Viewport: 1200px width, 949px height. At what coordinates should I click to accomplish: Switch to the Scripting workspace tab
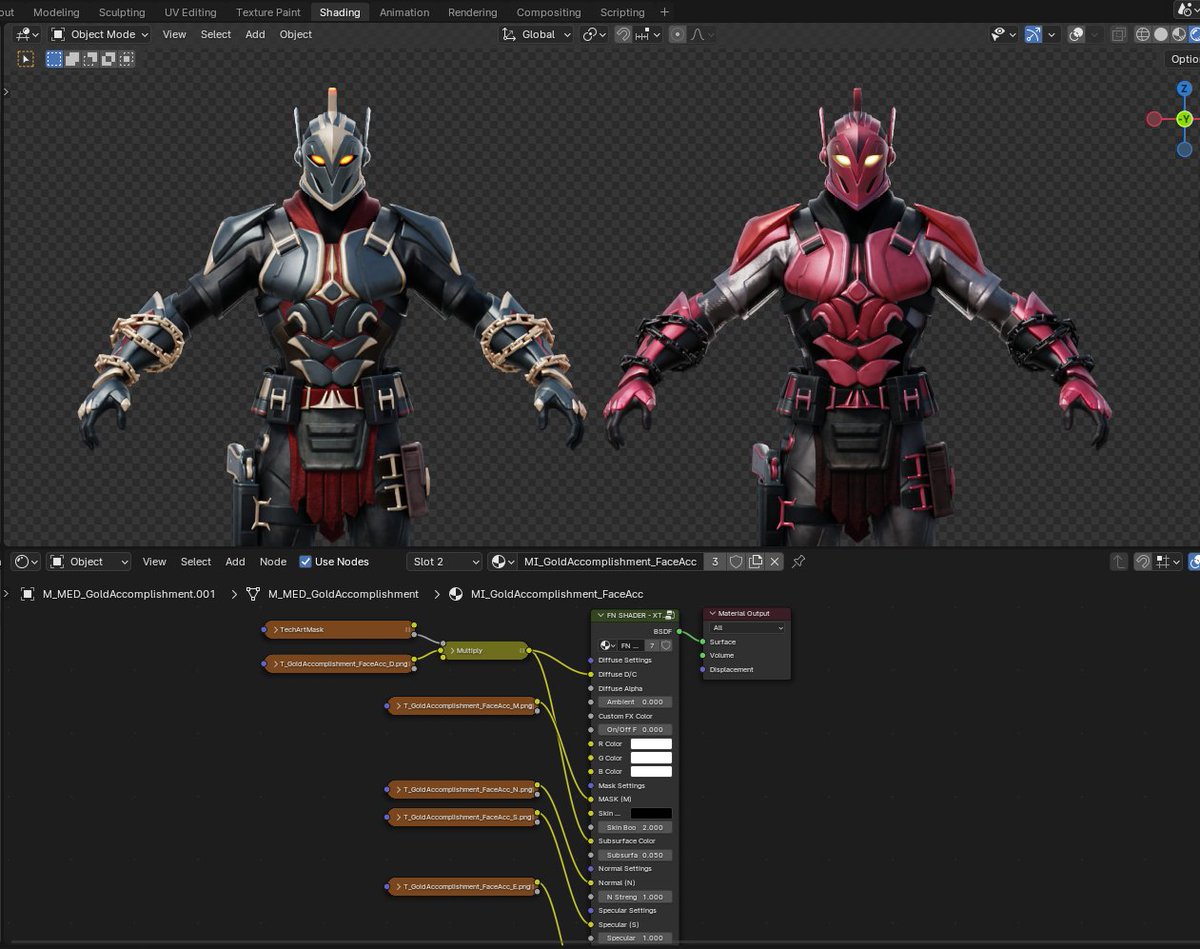tap(622, 12)
